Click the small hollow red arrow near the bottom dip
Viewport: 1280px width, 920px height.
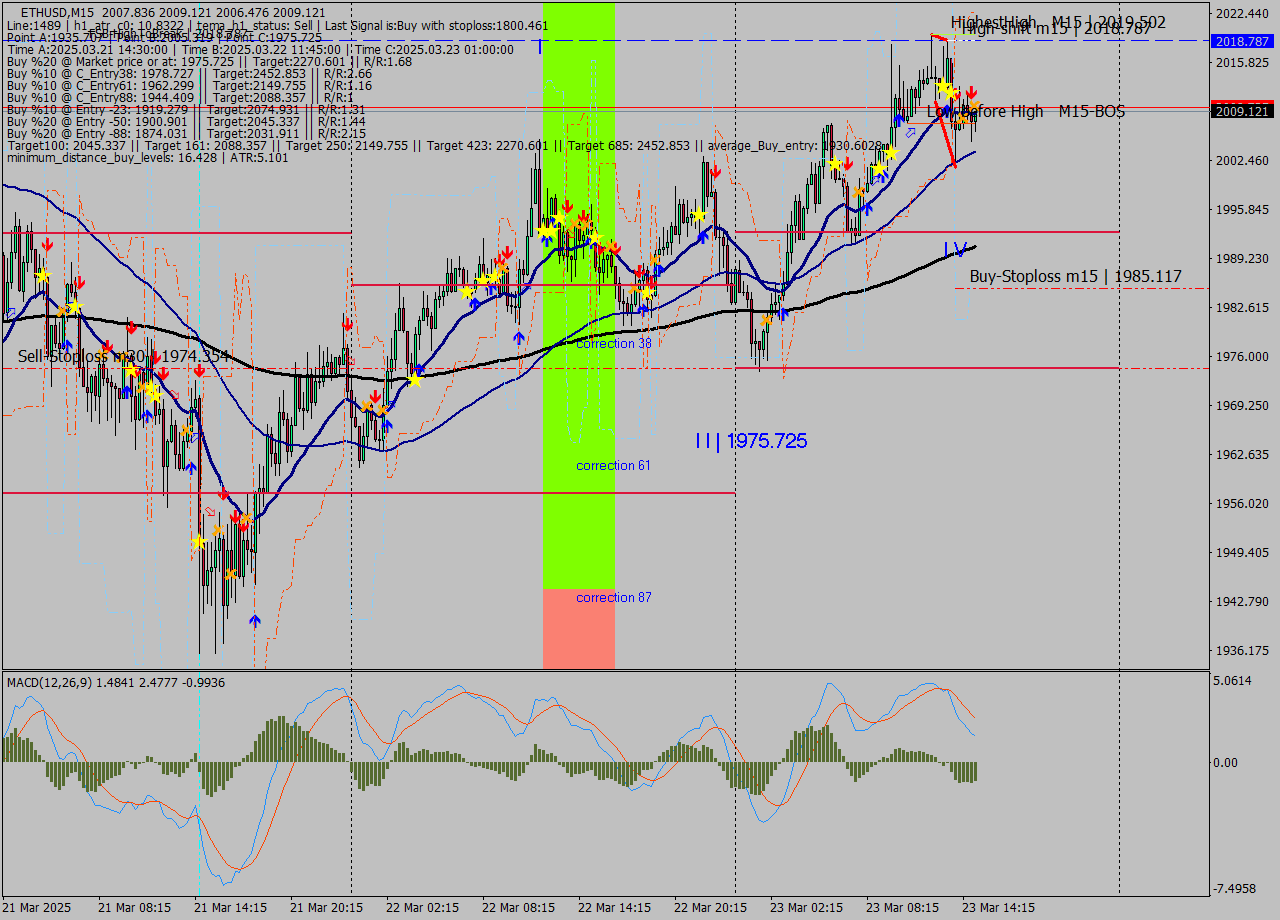tap(210, 511)
